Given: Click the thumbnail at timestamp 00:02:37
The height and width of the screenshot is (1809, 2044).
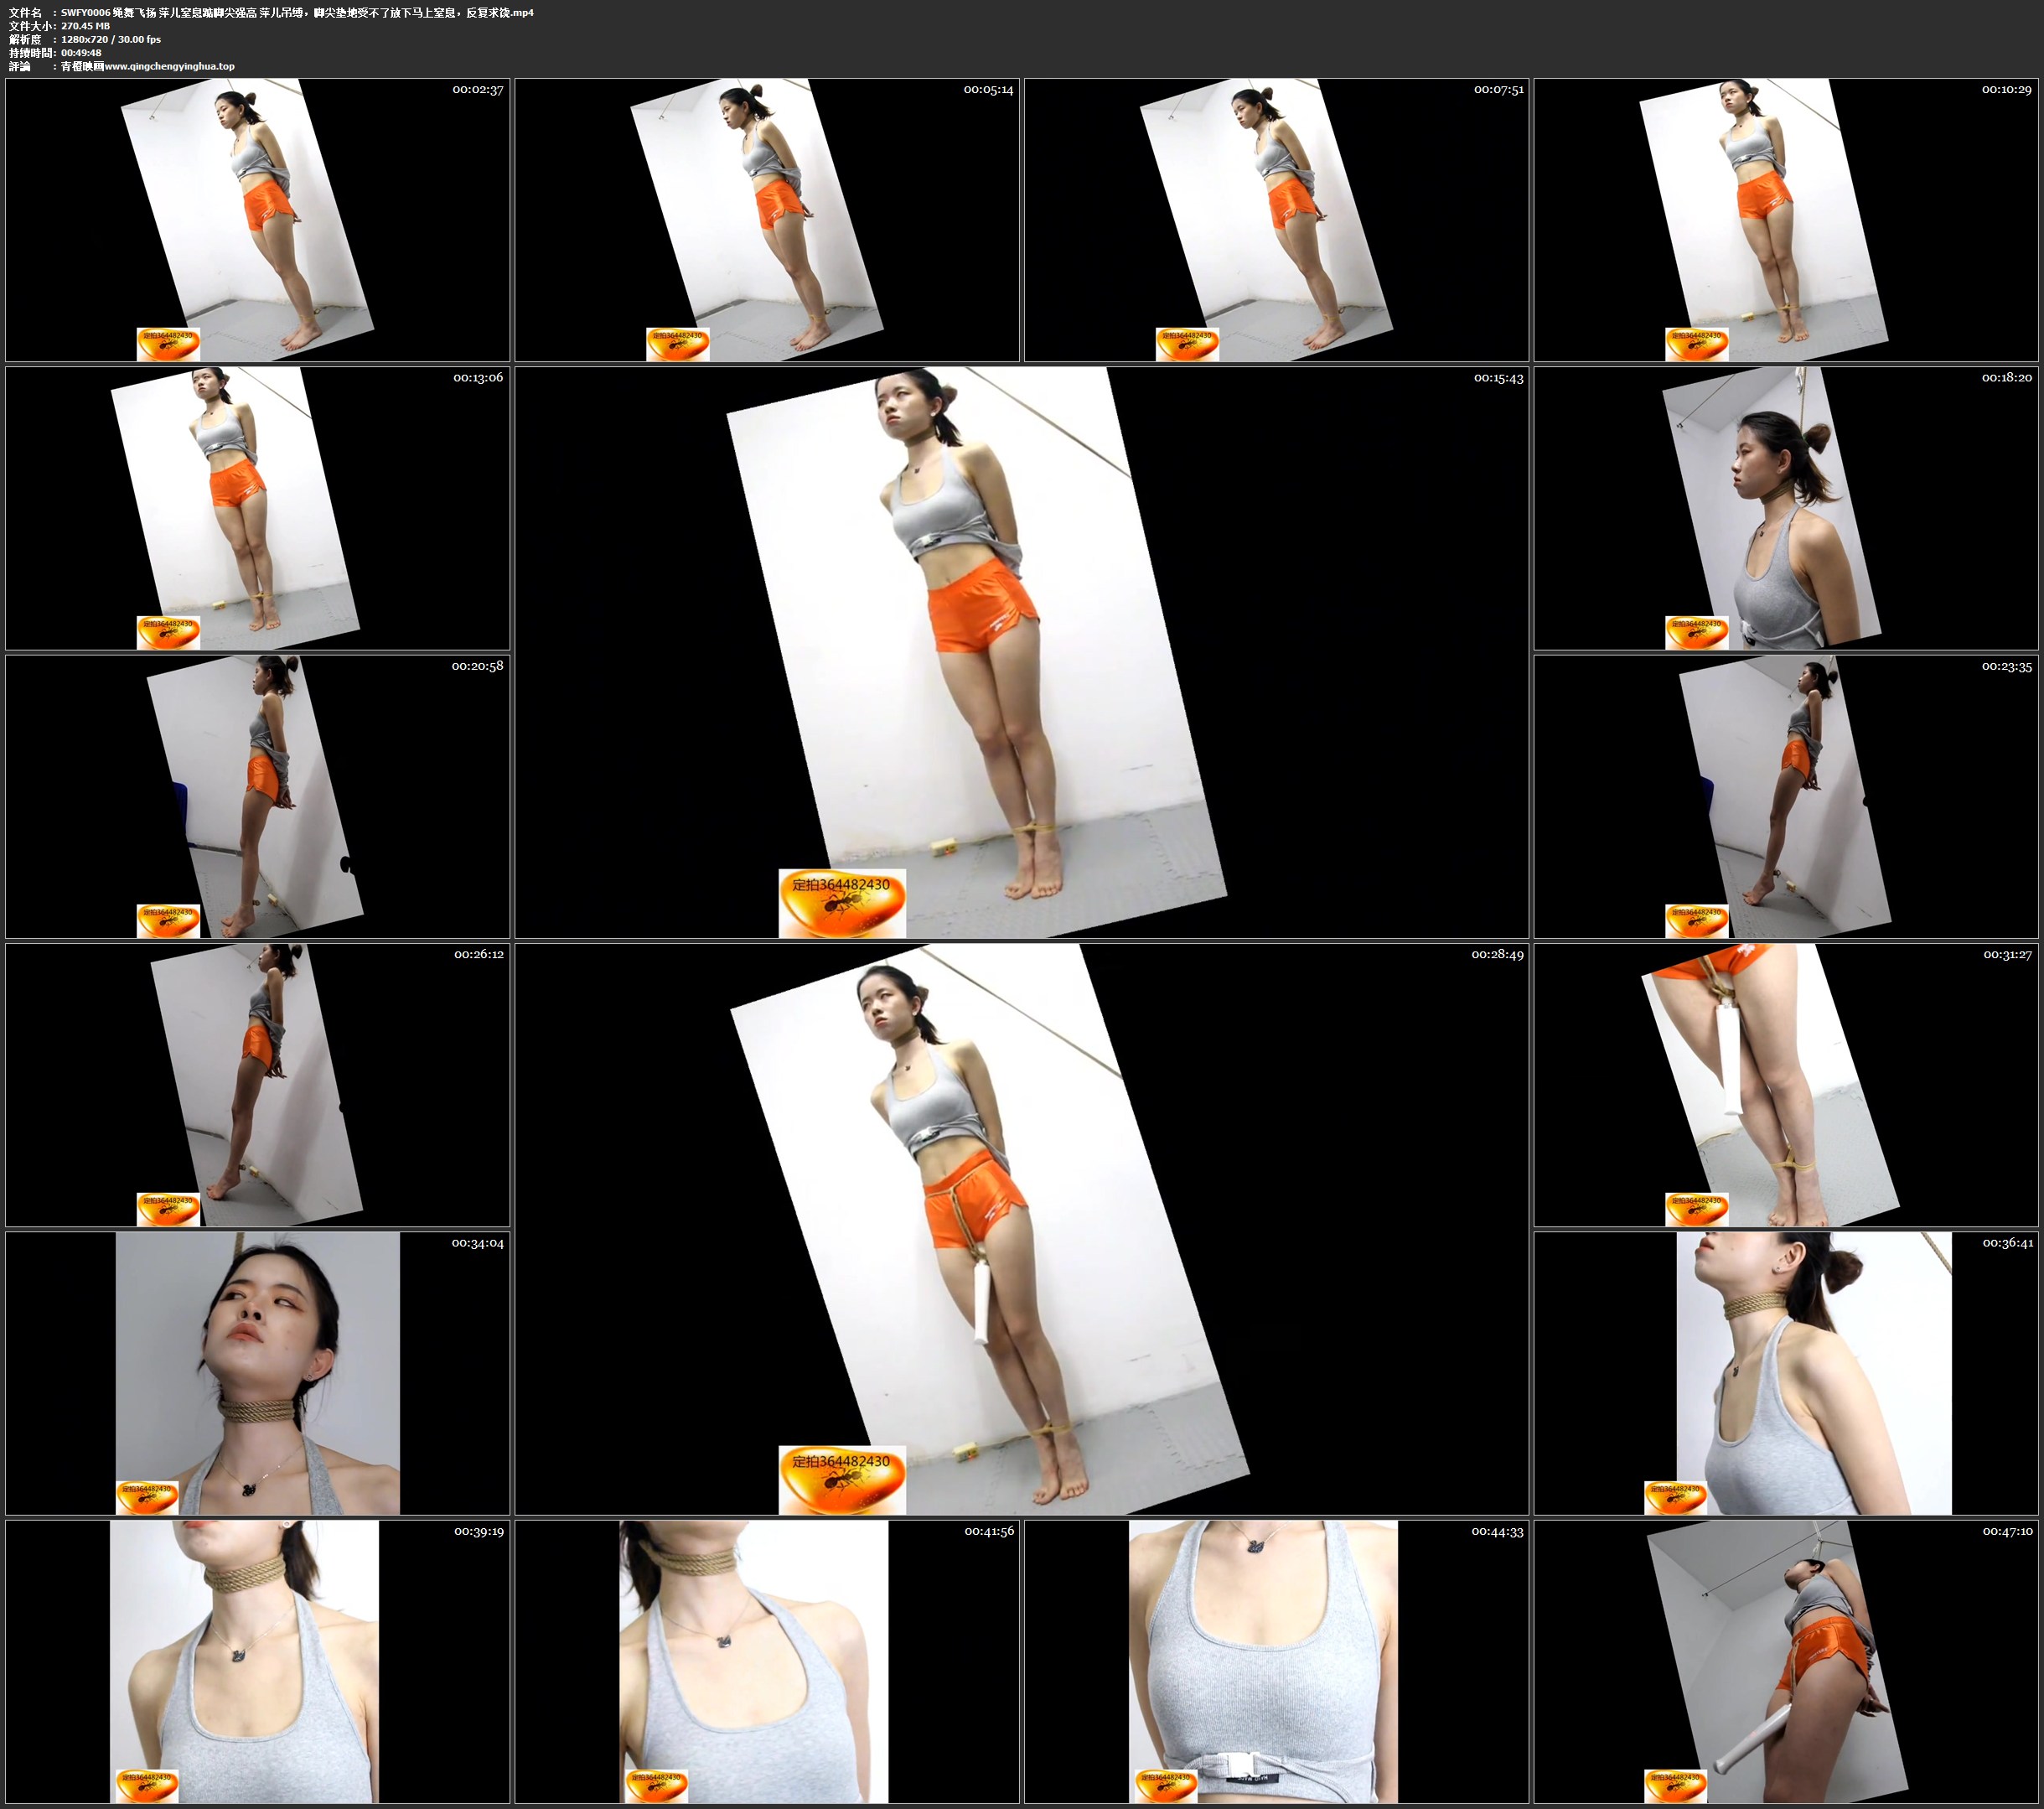Looking at the screenshot, I should pyautogui.click(x=257, y=220).
